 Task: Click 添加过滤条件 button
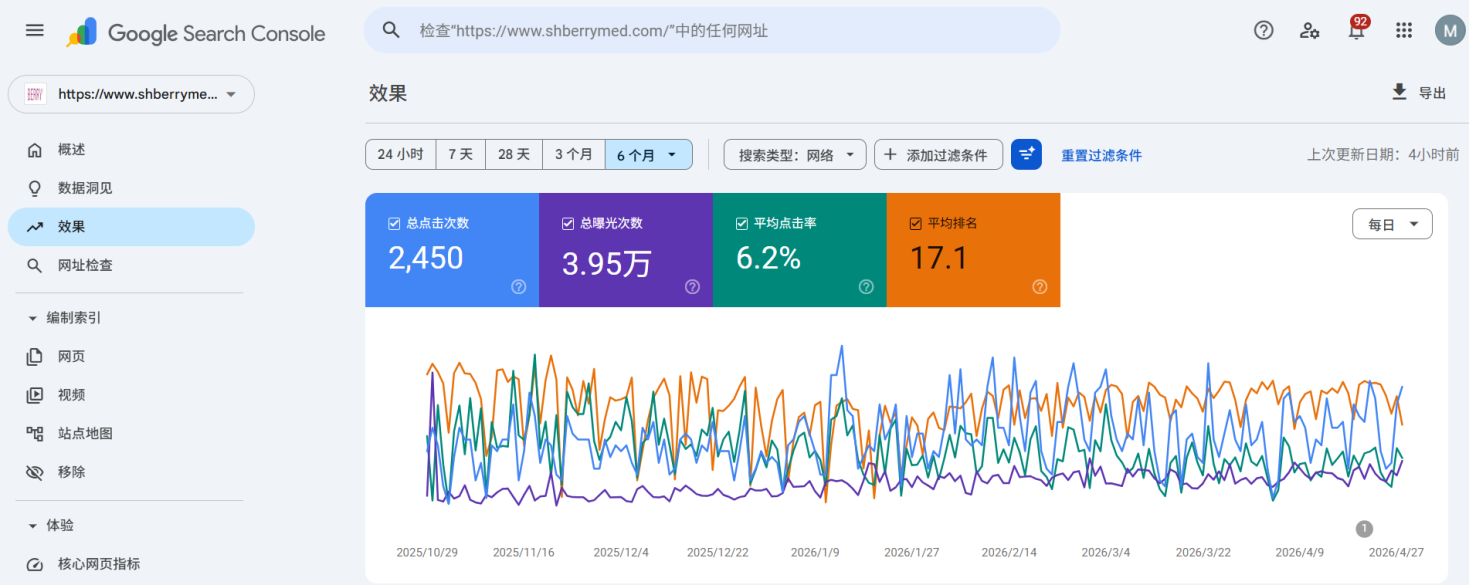938,155
